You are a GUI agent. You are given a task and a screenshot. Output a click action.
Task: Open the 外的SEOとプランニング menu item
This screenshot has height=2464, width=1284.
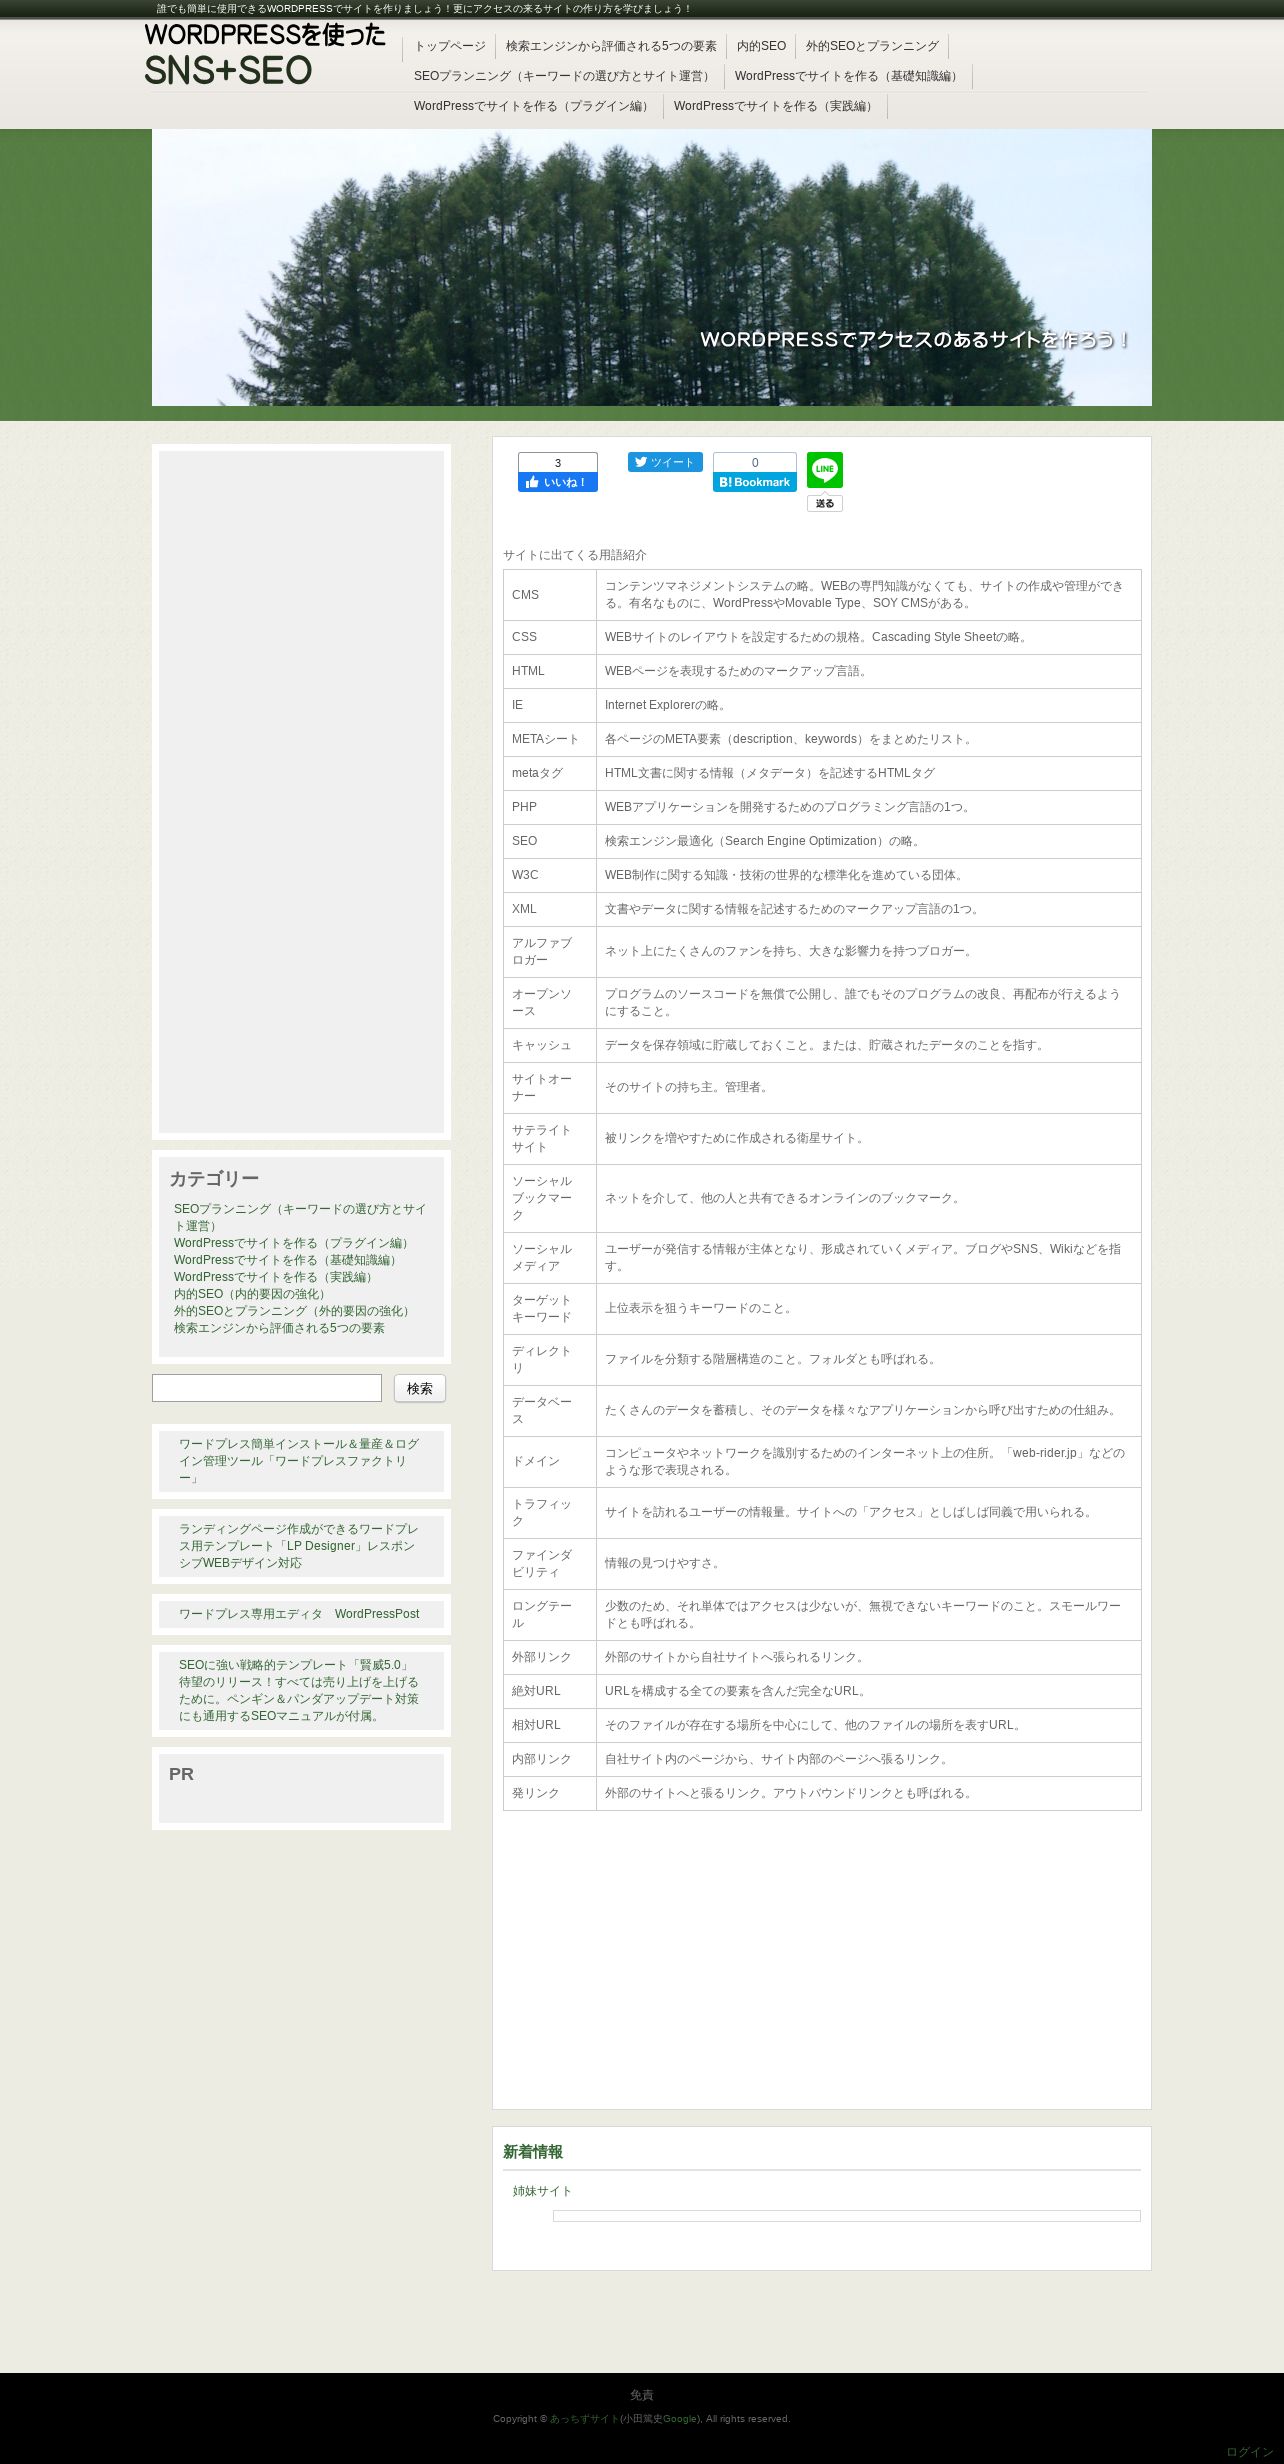(x=872, y=46)
